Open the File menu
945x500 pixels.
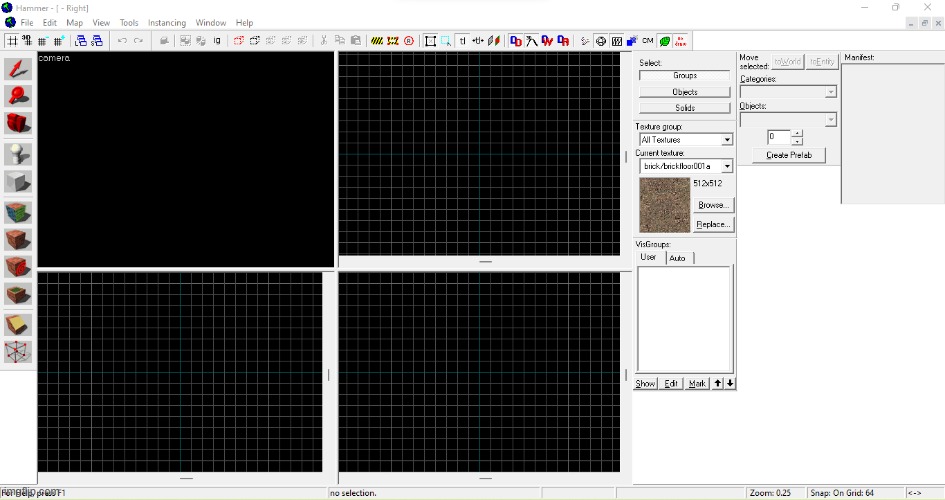tap(27, 23)
